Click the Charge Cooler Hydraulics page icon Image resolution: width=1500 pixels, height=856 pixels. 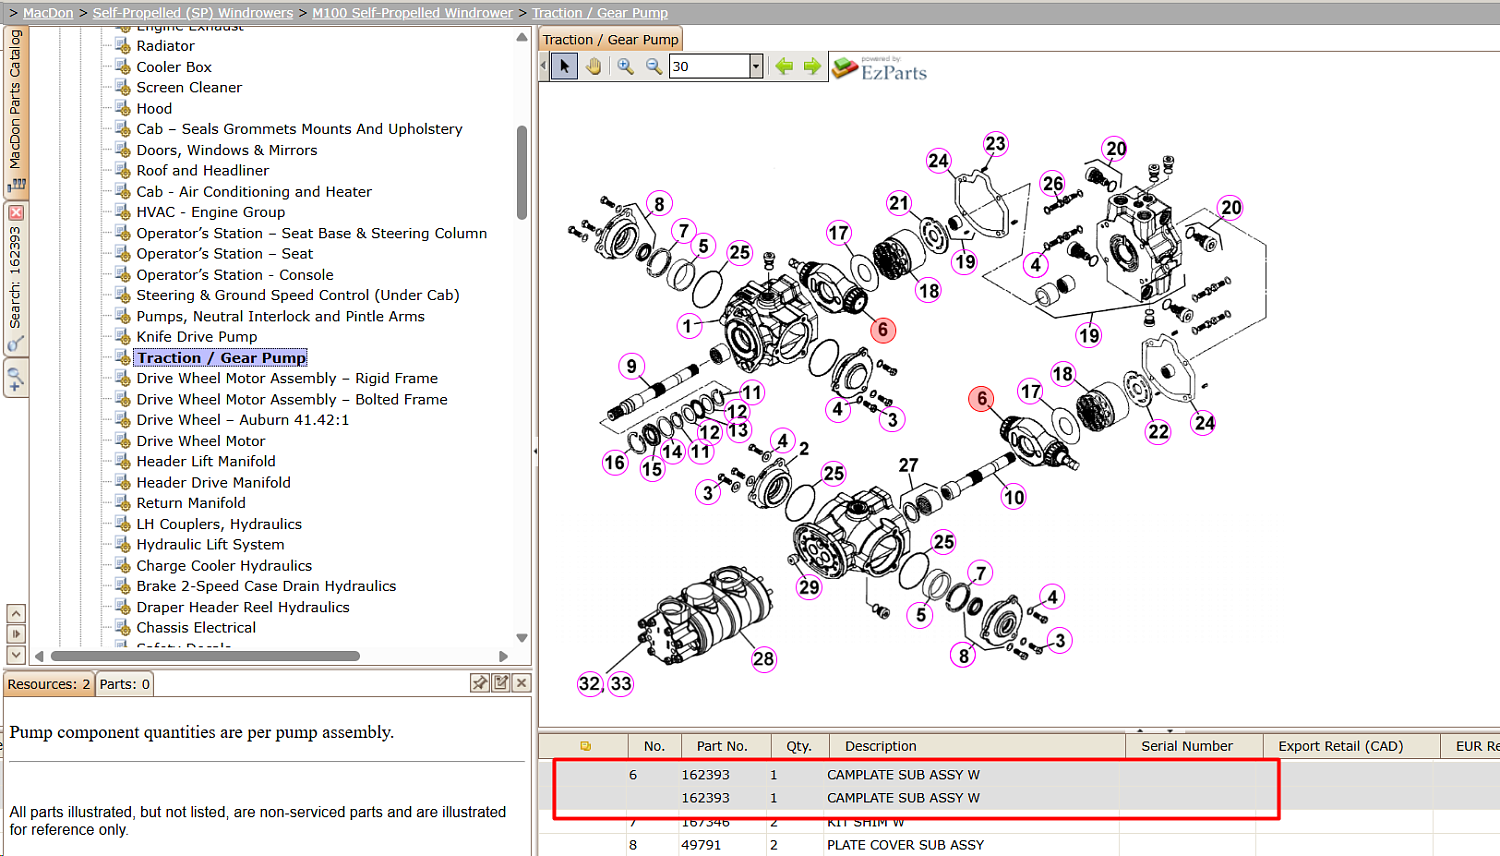(123, 565)
